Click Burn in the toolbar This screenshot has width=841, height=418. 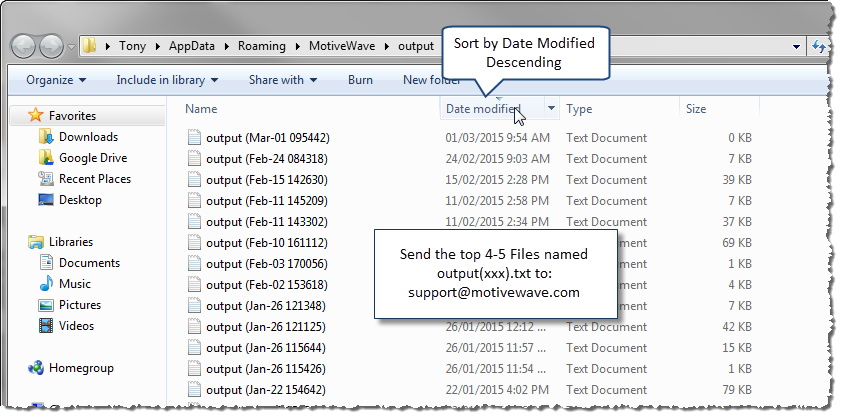click(360, 80)
